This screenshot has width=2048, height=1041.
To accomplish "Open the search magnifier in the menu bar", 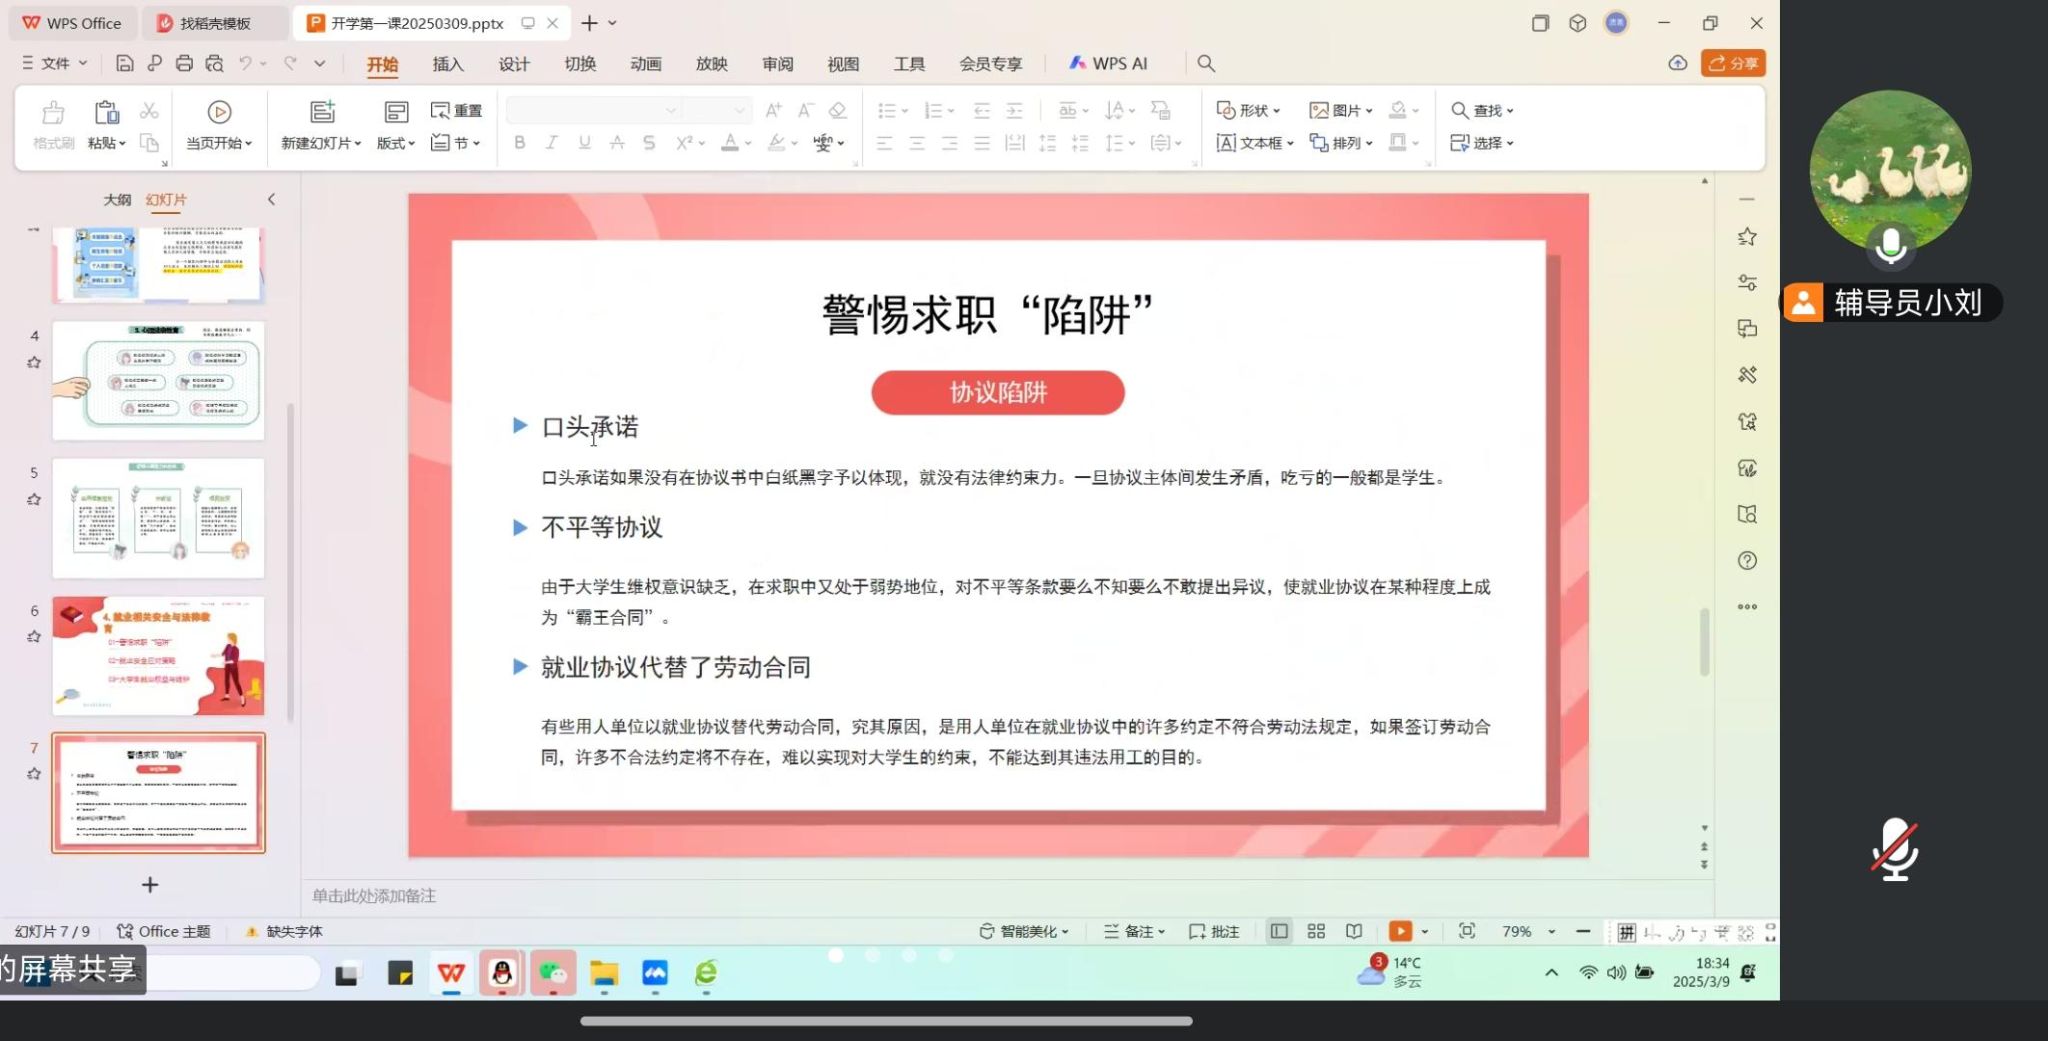I will pos(1206,64).
